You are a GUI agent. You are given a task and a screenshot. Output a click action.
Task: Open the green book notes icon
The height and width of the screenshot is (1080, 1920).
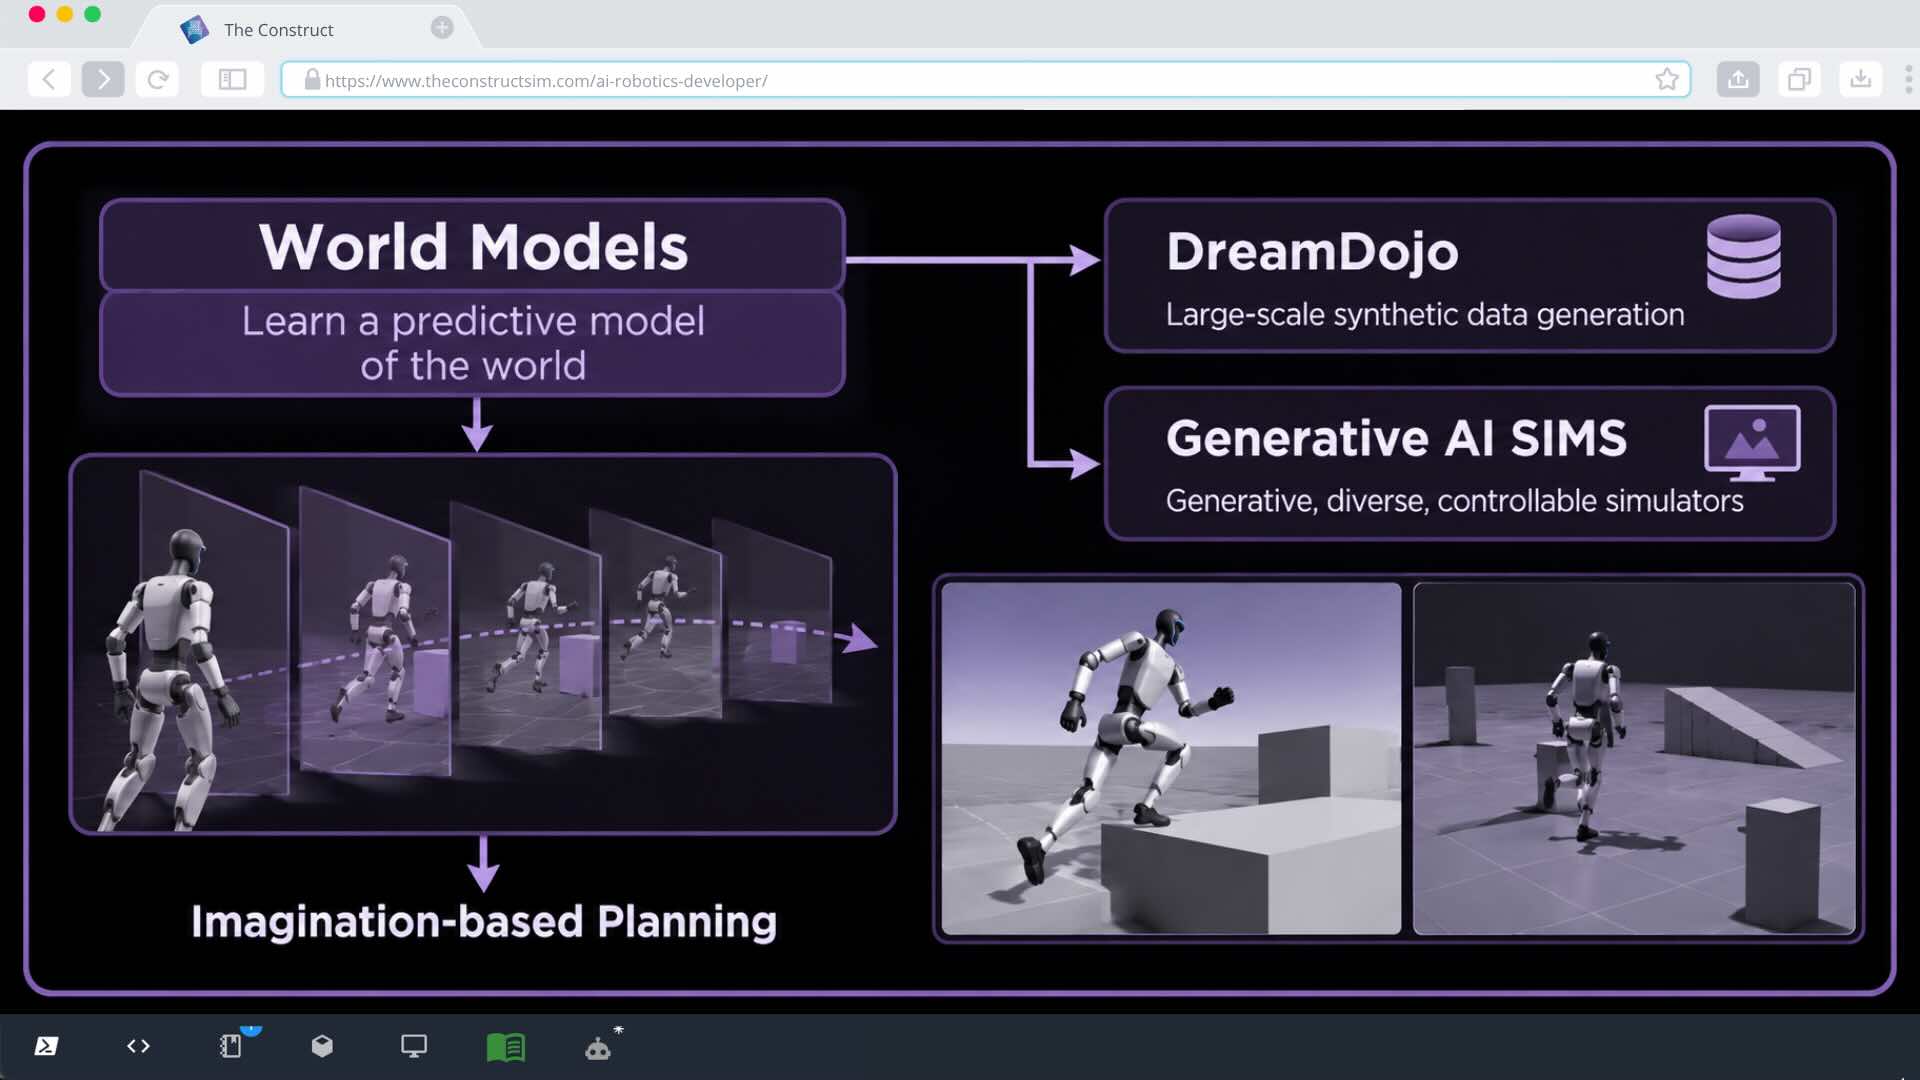click(506, 1047)
